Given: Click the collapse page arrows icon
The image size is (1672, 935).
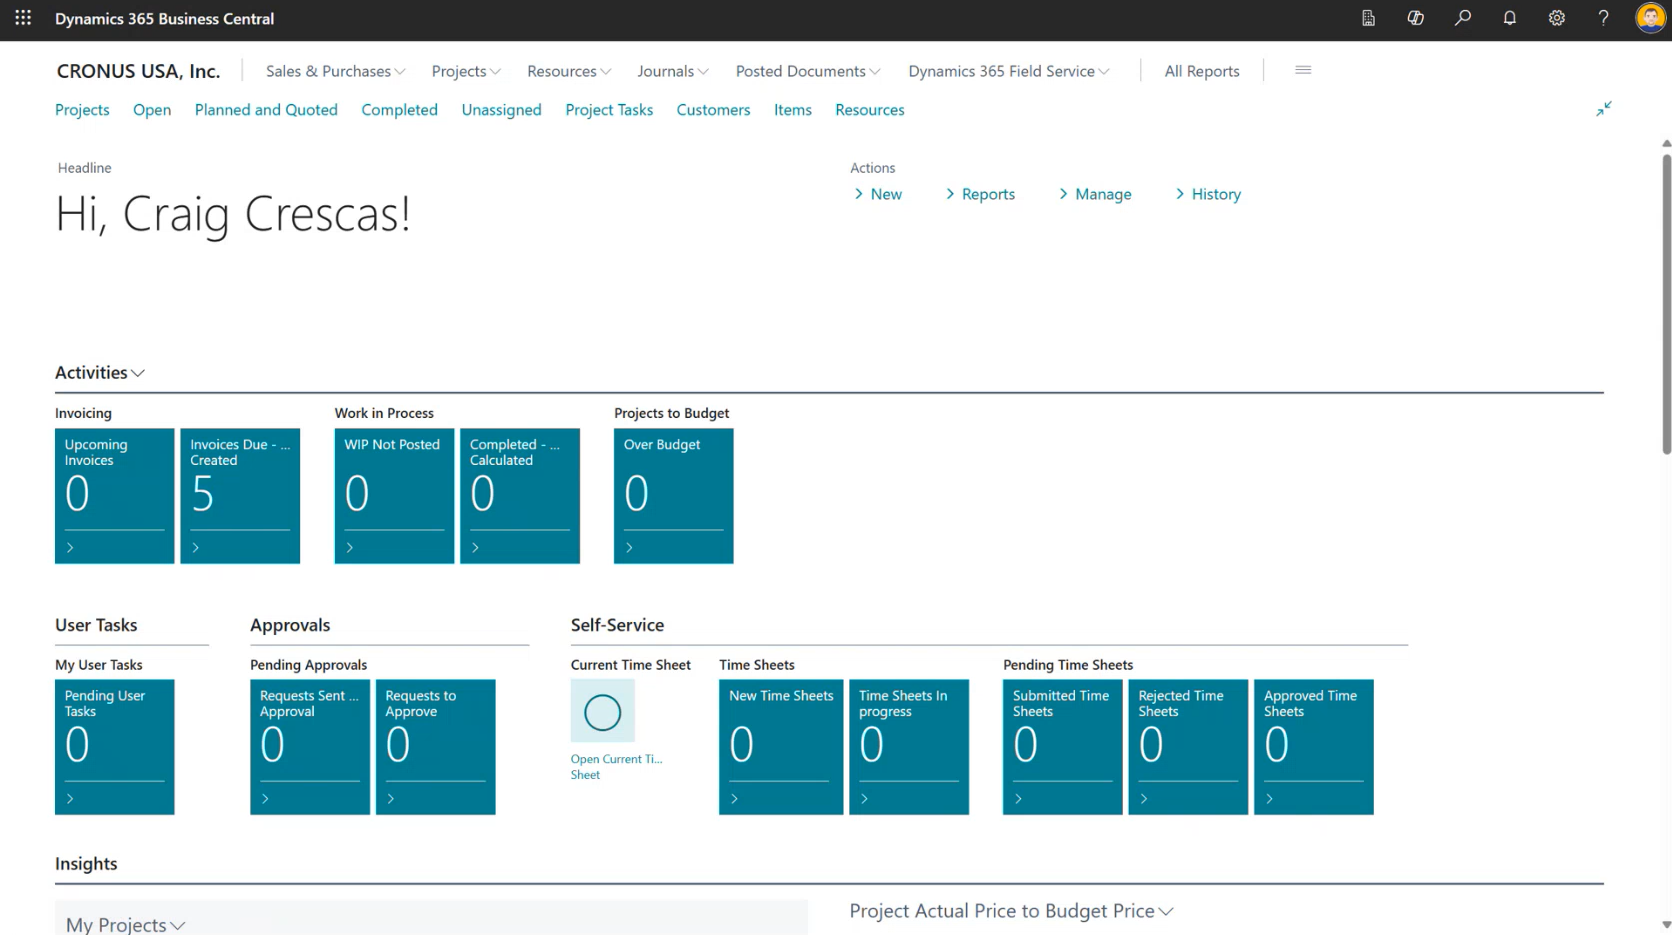Looking at the screenshot, I should click(x=1603, y=109).
